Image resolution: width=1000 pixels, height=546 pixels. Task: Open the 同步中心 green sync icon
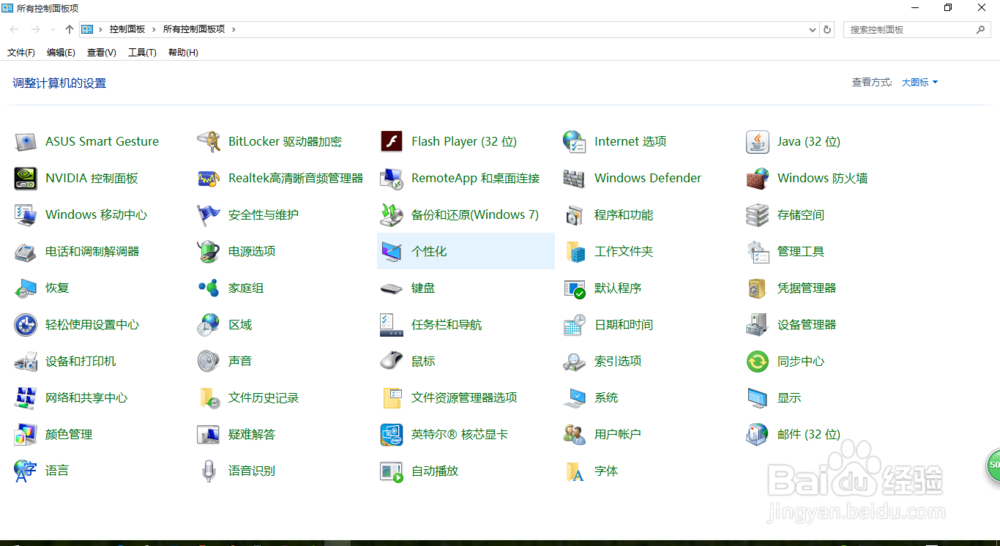(x=757, y=361)
